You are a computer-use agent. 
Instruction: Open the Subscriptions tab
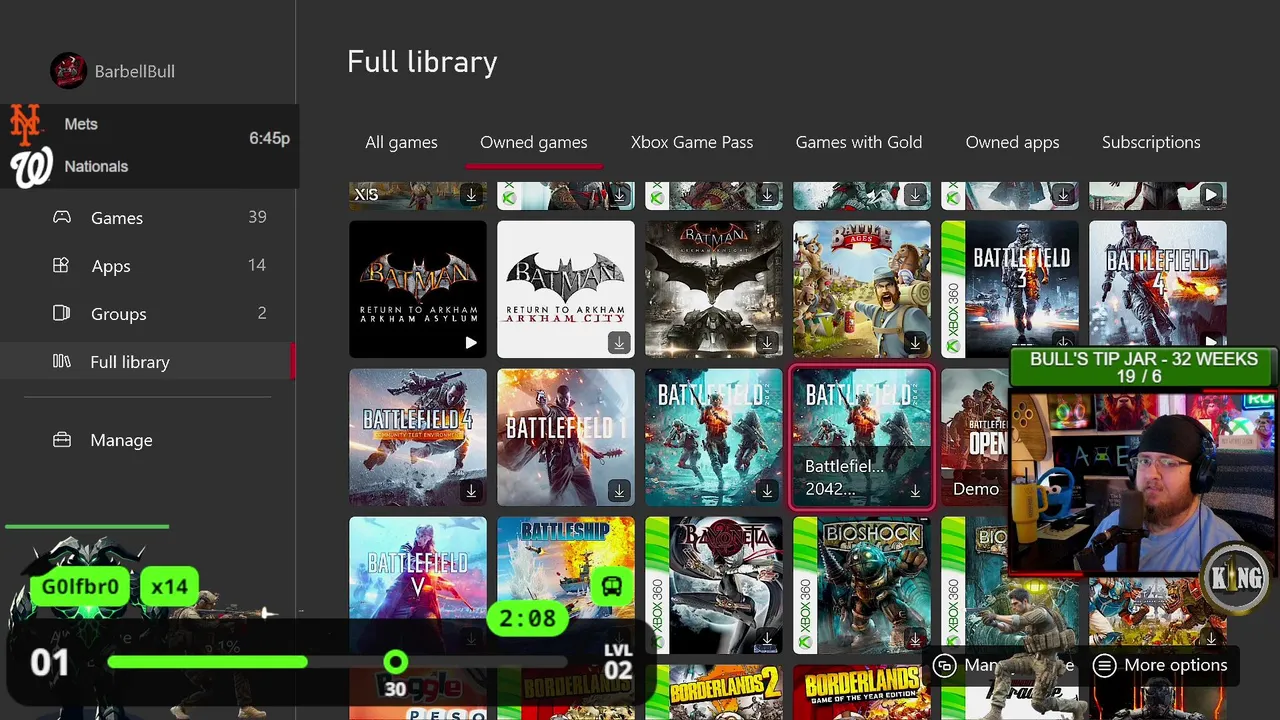pos(1151,142)
